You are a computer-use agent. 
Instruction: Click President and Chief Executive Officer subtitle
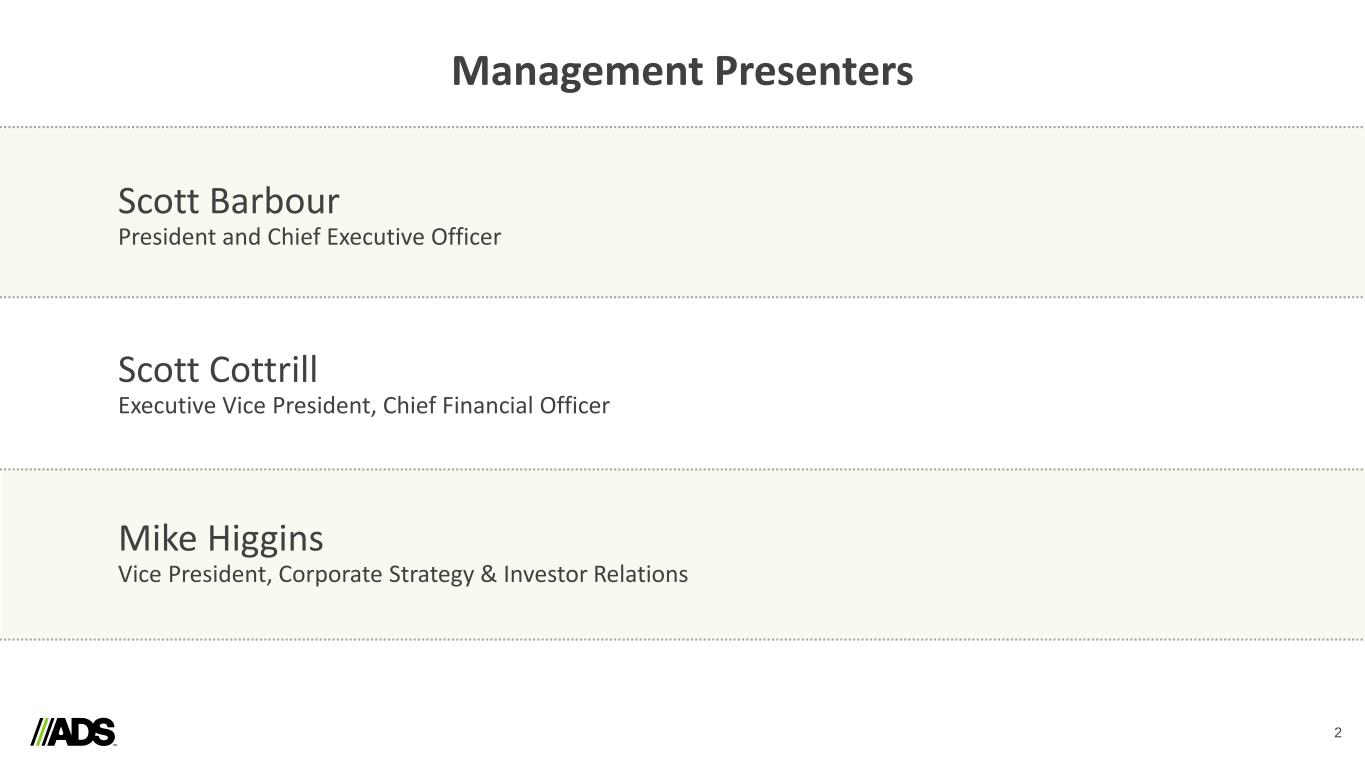pyautogui.click(x=309, y=237)
